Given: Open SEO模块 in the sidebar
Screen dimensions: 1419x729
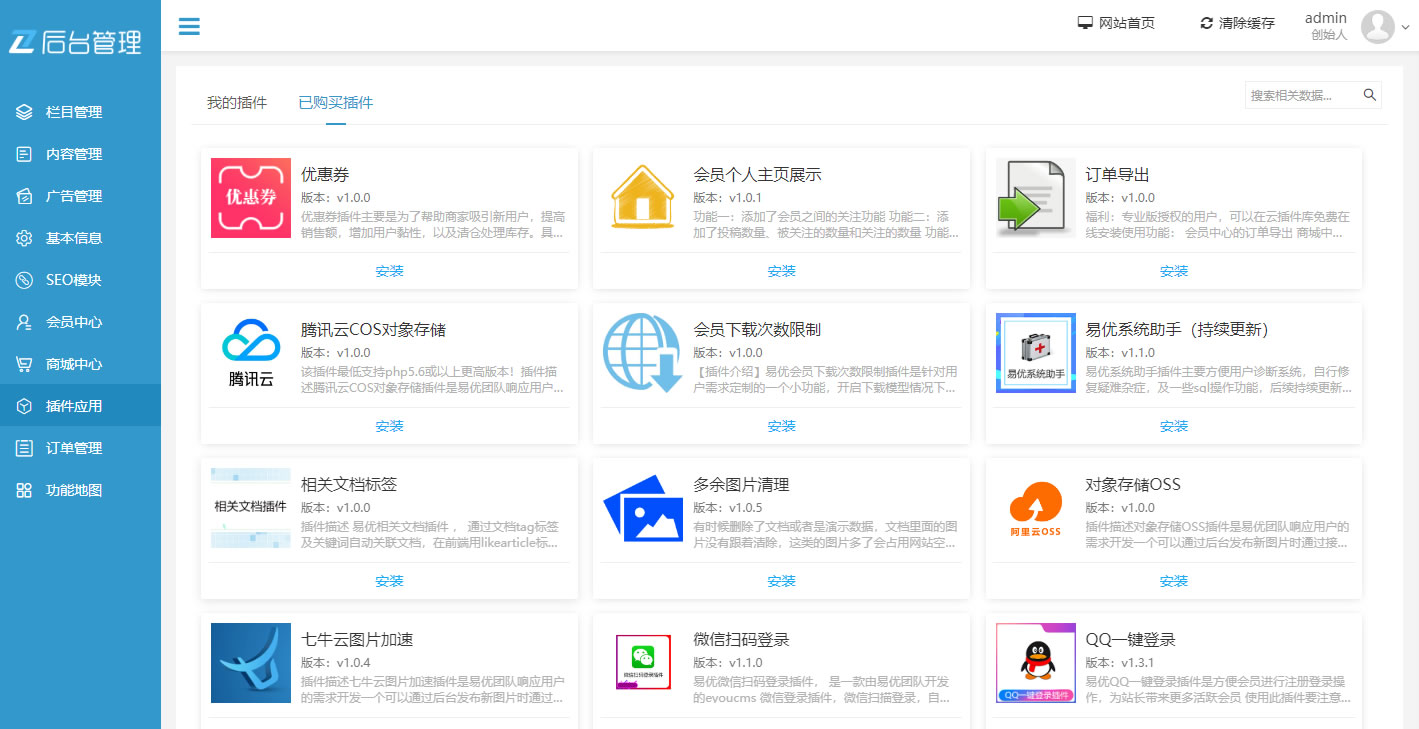Looking at the screenshot, I should click(80, 280).
